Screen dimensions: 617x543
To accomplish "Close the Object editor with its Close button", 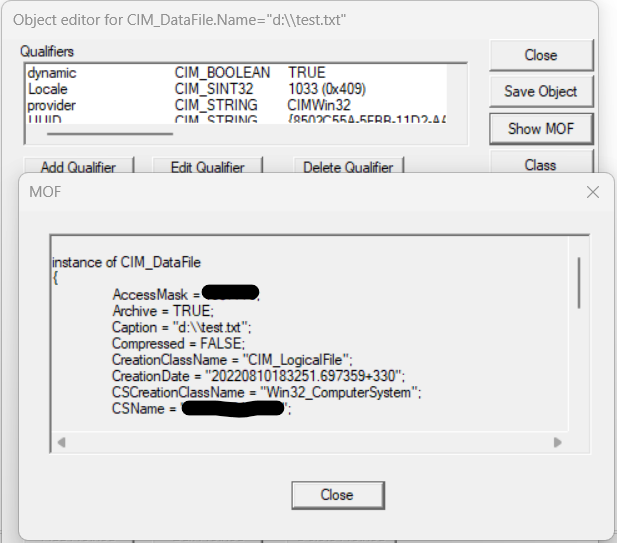I will click(541, 55).
